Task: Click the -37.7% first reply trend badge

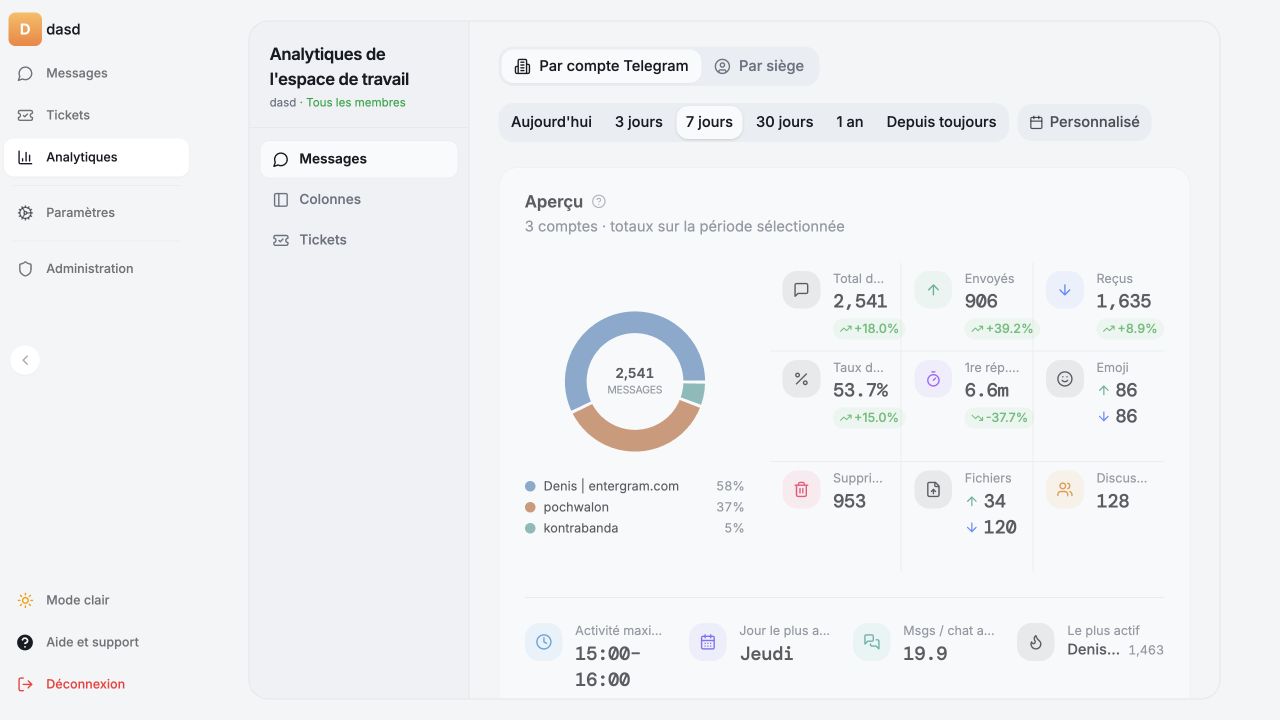Action: [999, 417]
